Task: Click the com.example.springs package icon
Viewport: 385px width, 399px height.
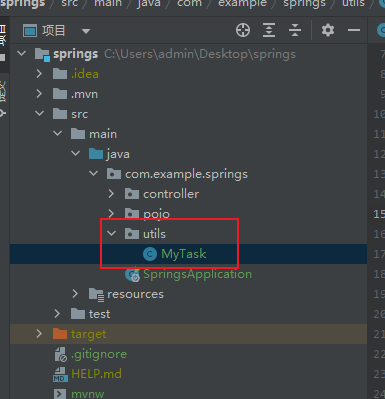Action: tap(114, 174)
